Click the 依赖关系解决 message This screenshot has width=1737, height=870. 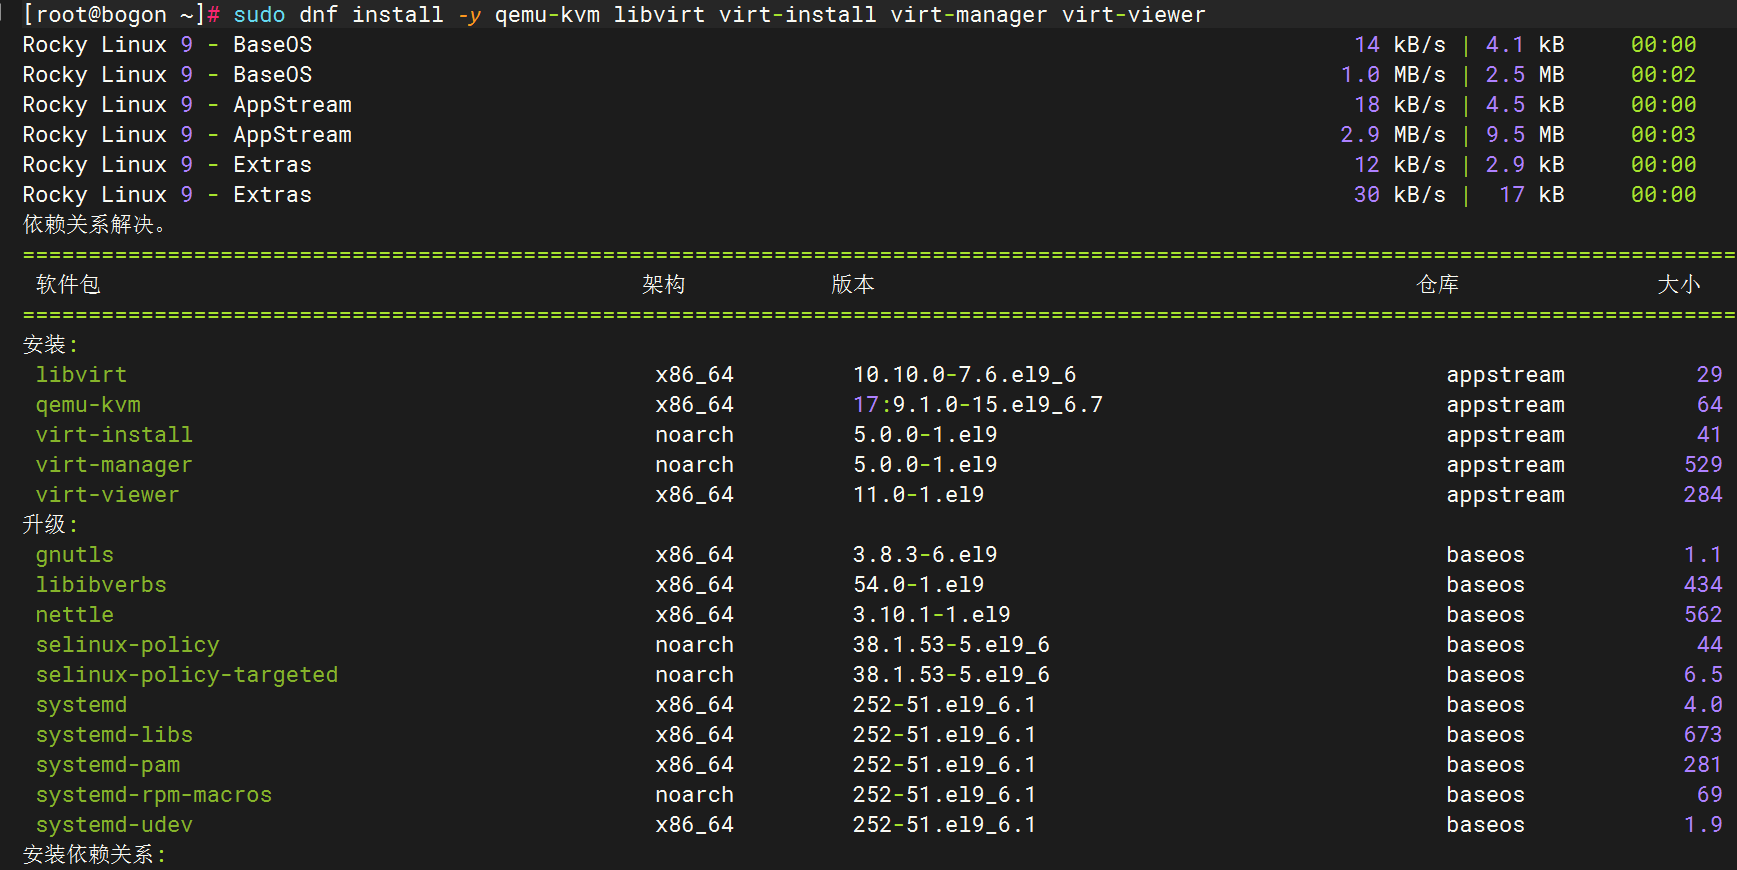point(94,225)
